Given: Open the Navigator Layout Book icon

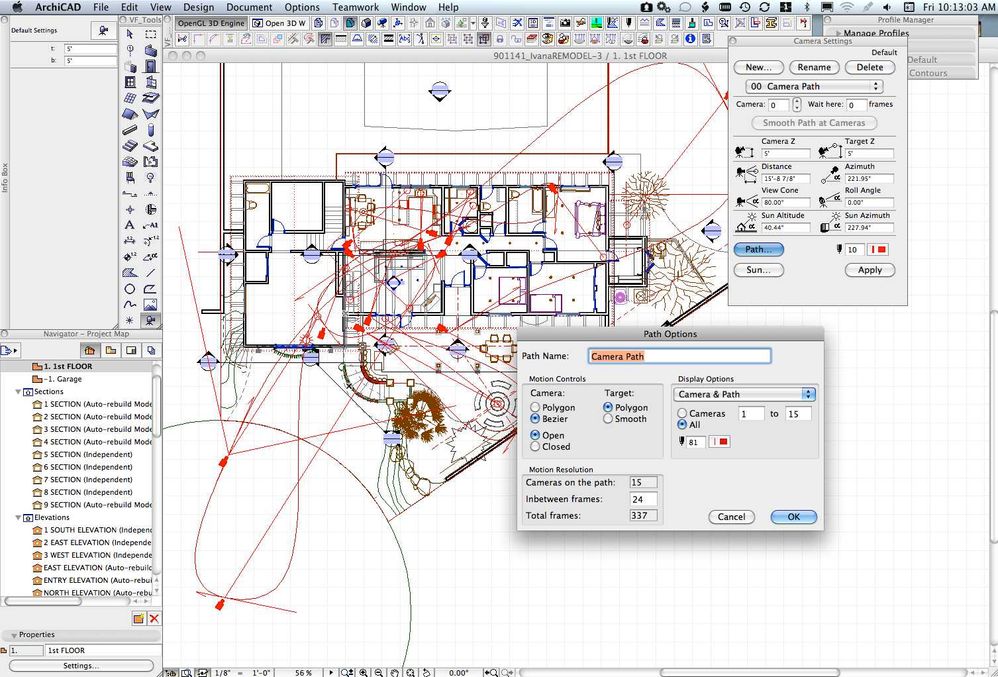Looking at the screenshot, I should point(131,350).
